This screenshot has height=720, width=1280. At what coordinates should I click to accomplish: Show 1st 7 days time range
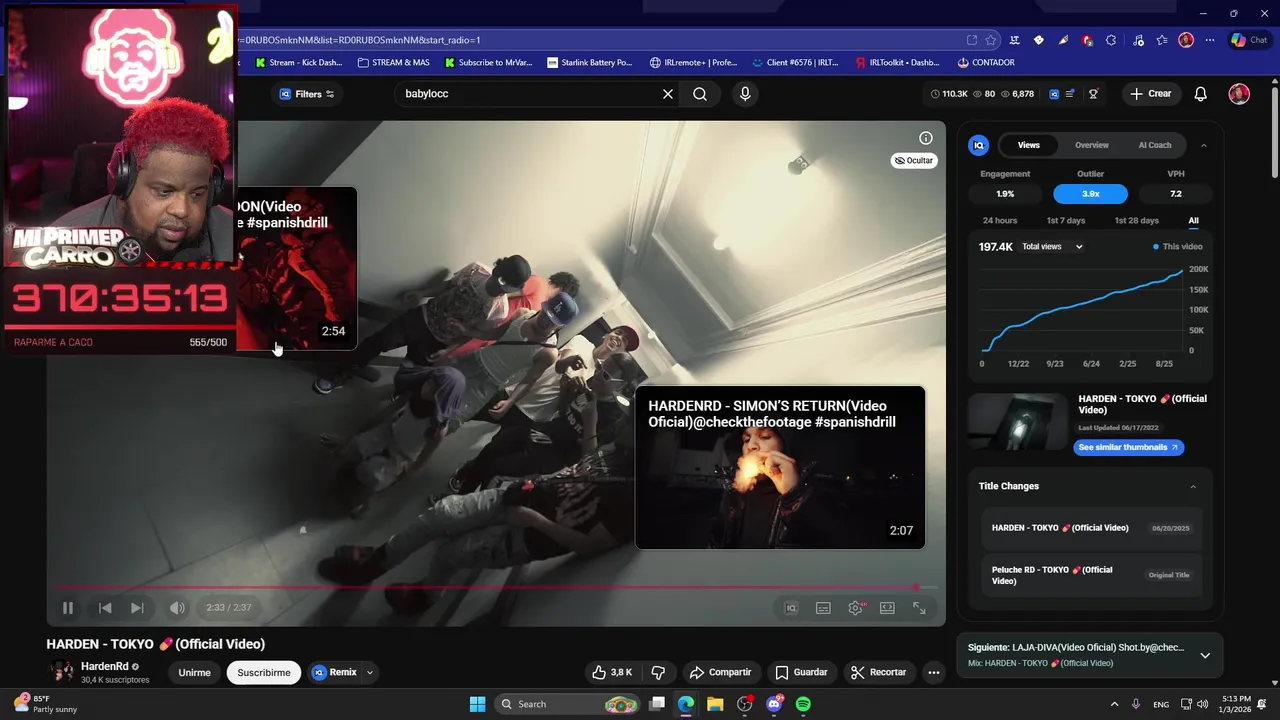pyautogui.click(x=1066, y=220)
